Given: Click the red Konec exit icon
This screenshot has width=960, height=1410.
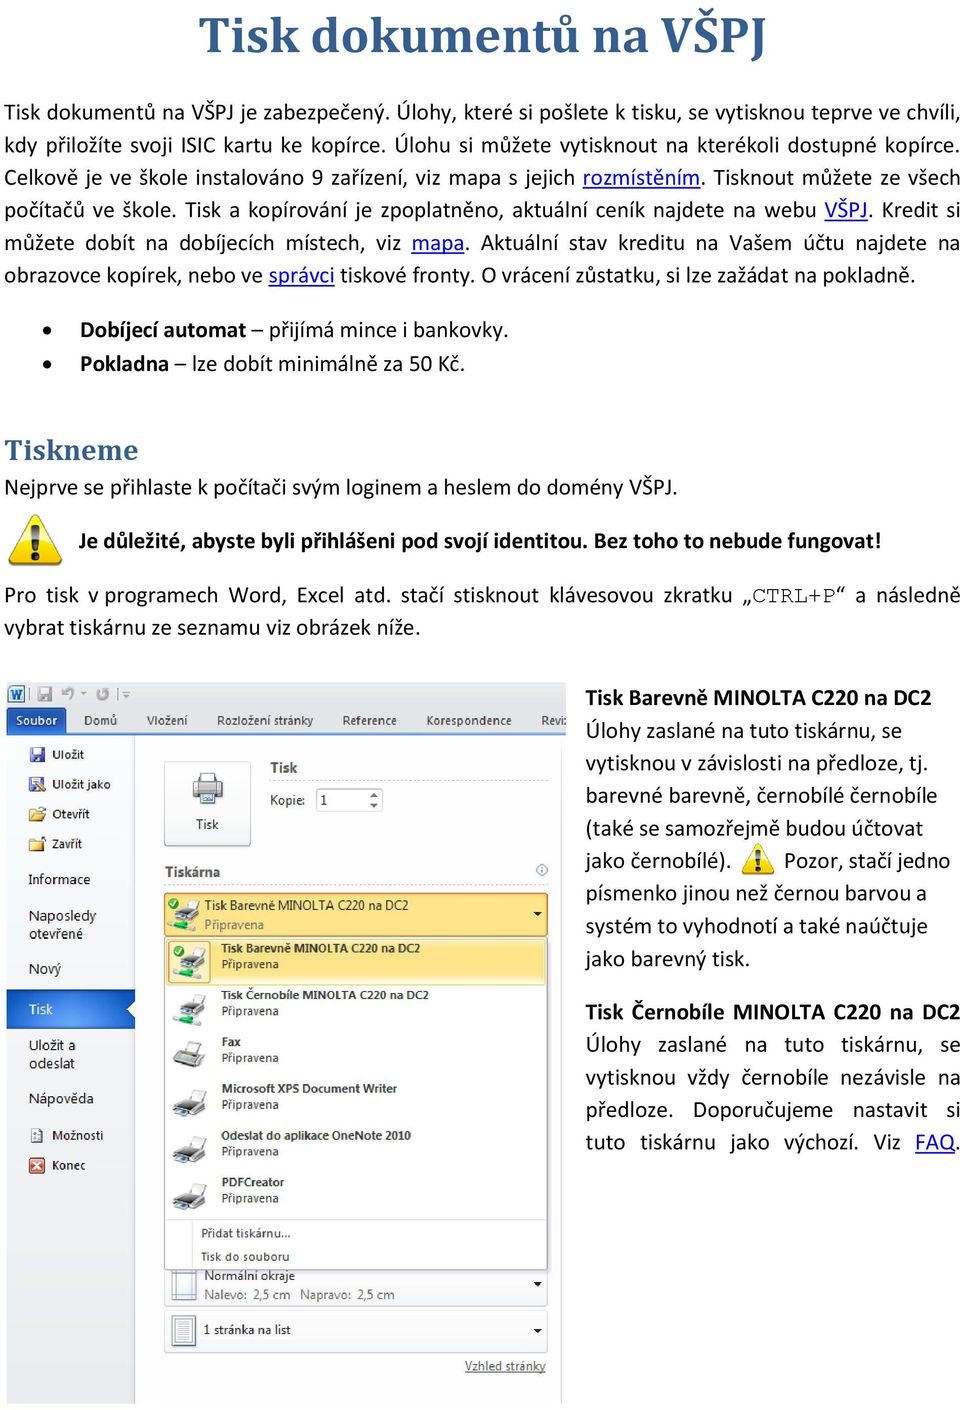Looking at the screenshot, I should tap(37, 1166).
